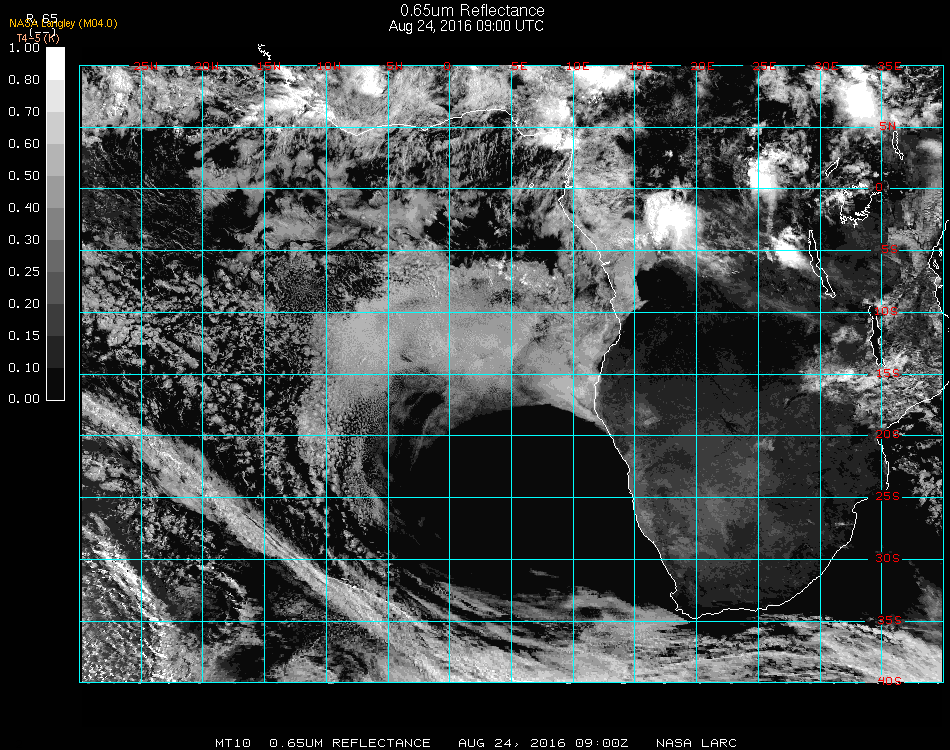Click the 5S latitude label
This screenshot has width=950, height=750.
(x=889, y=250)
